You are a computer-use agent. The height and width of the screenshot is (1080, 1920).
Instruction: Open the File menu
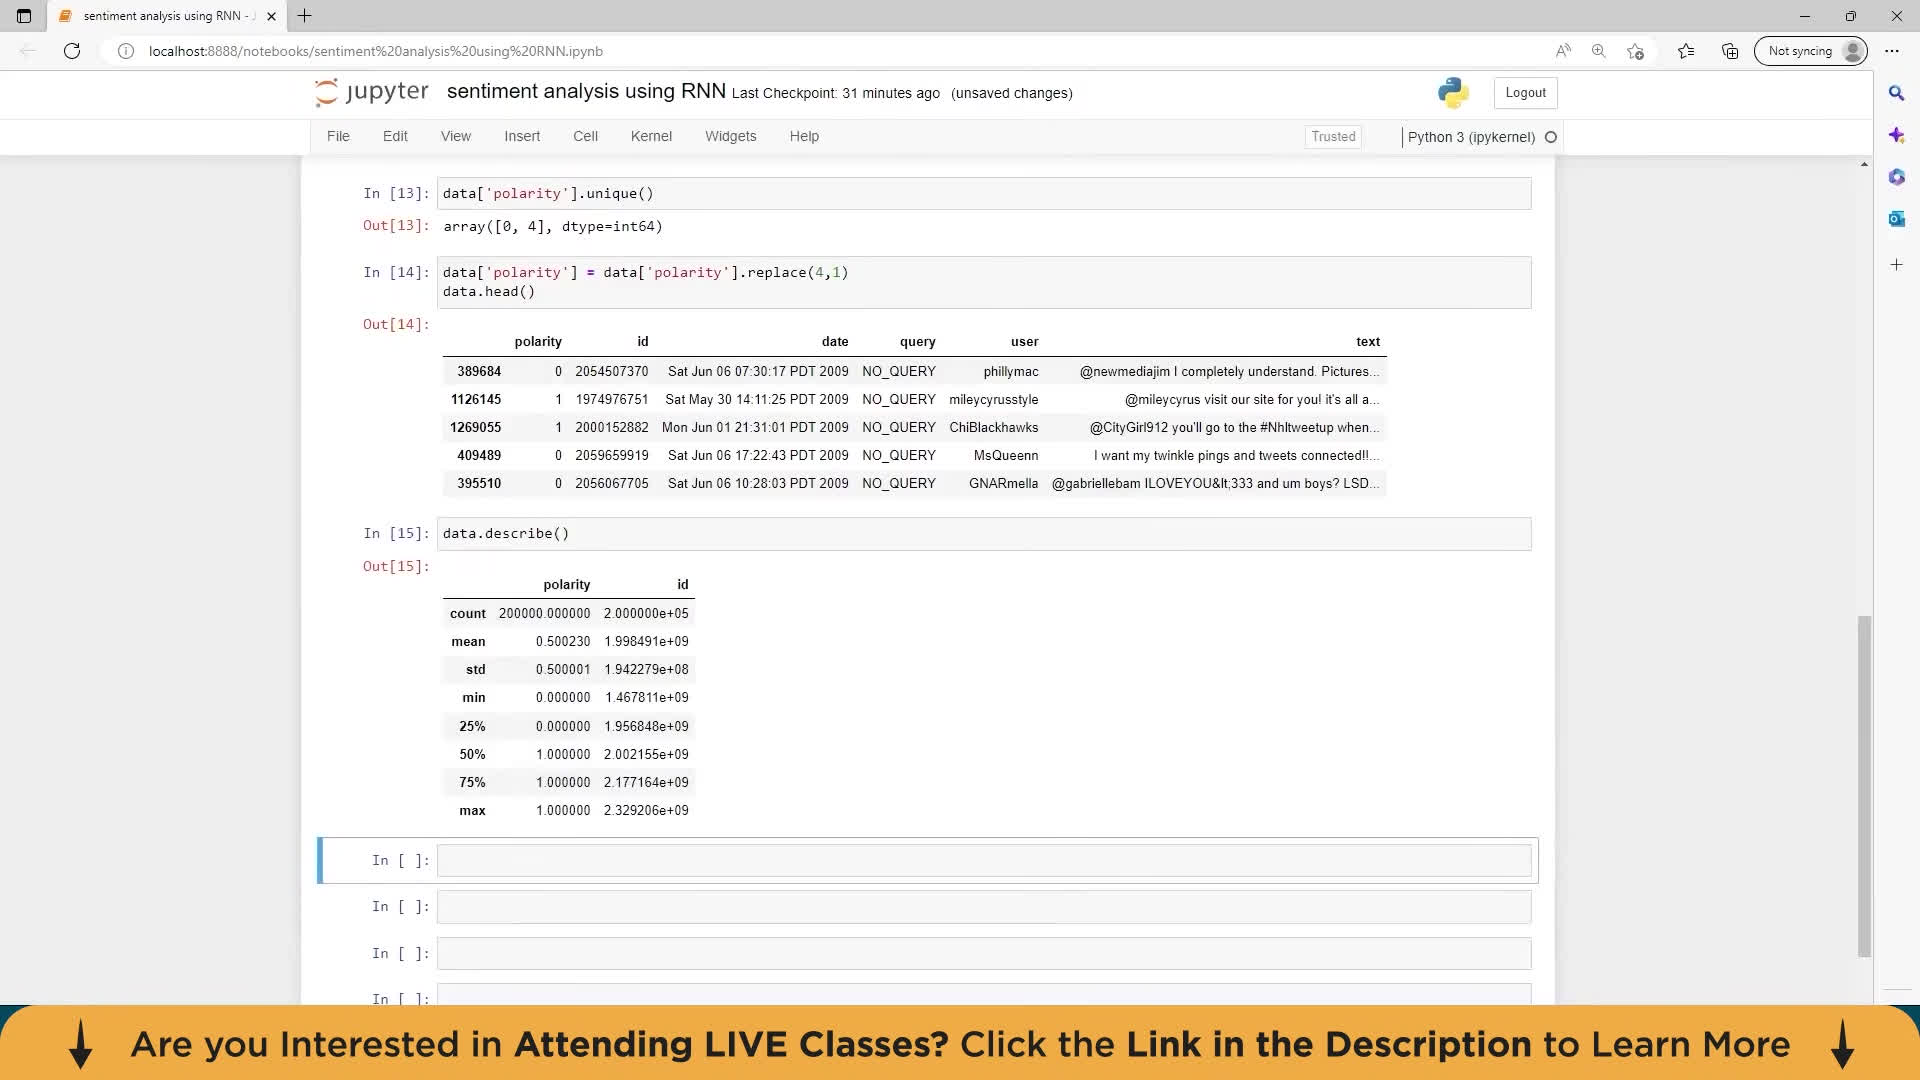coord(338,136)
